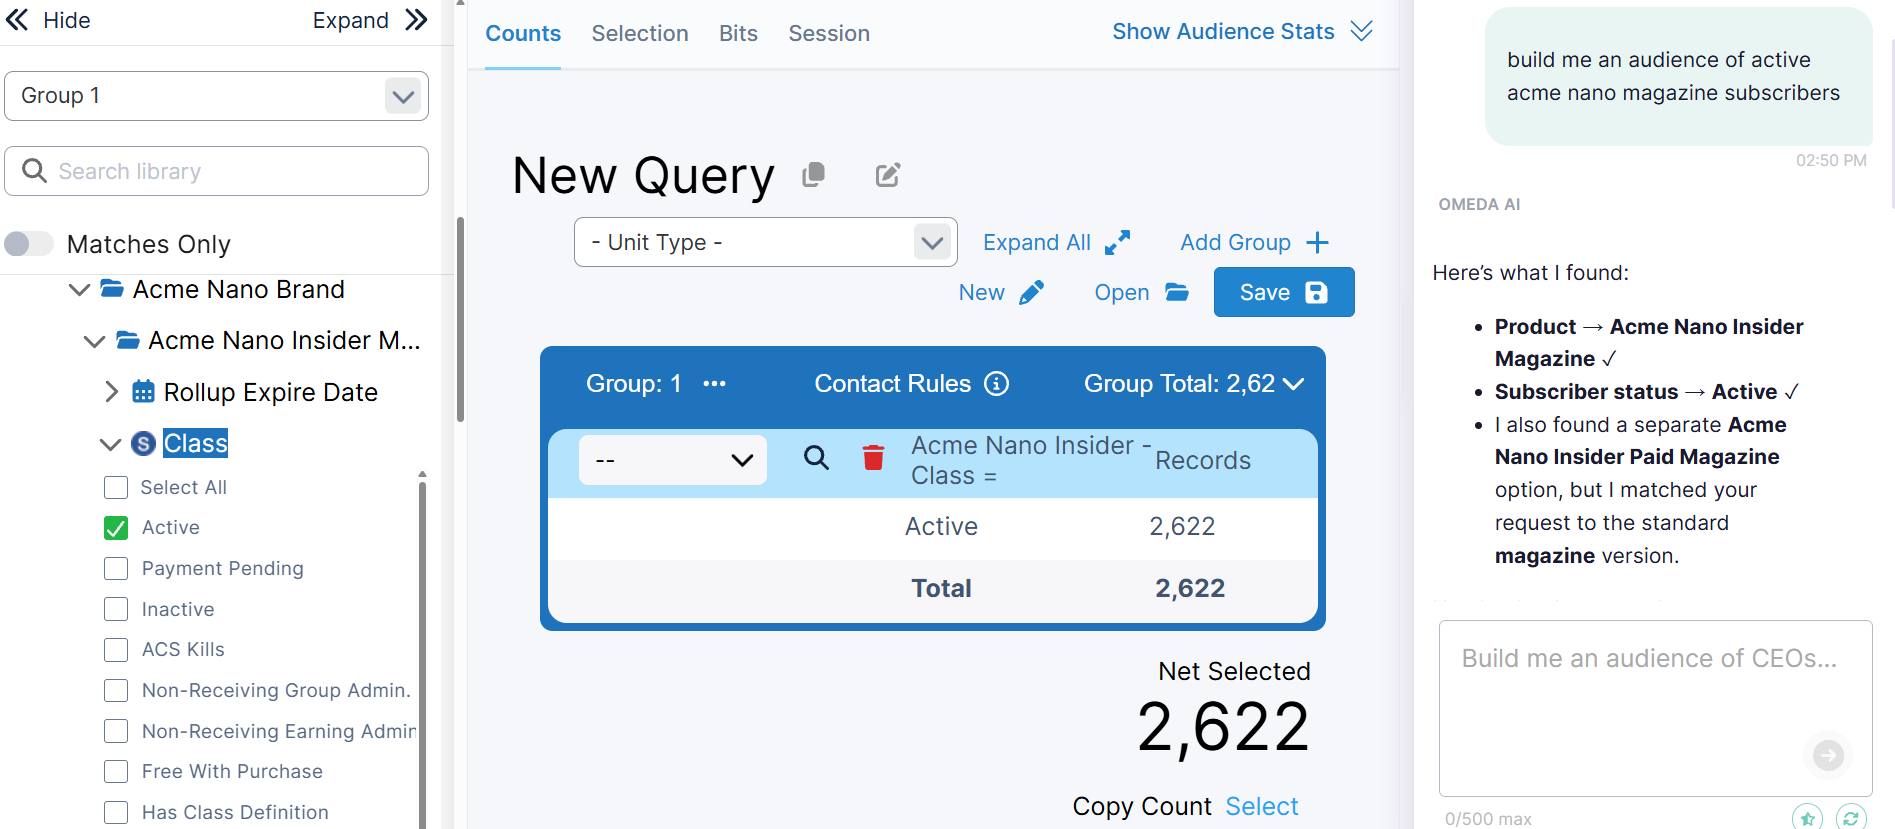The height and width of the screenshot is (829, 1895).
Task: Select the Acme Nano Brand tree item
Action: pyautogui.click(x=238, y=289)
